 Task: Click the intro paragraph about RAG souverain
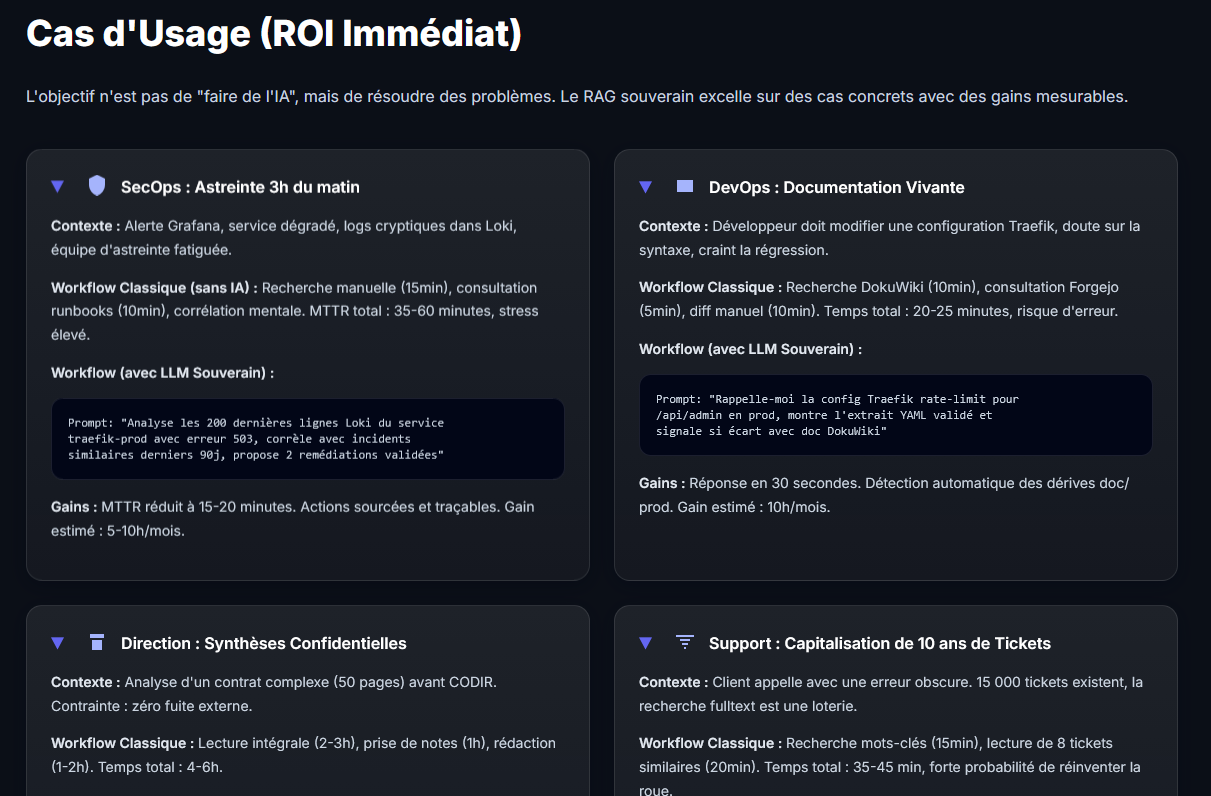point(576,97)
